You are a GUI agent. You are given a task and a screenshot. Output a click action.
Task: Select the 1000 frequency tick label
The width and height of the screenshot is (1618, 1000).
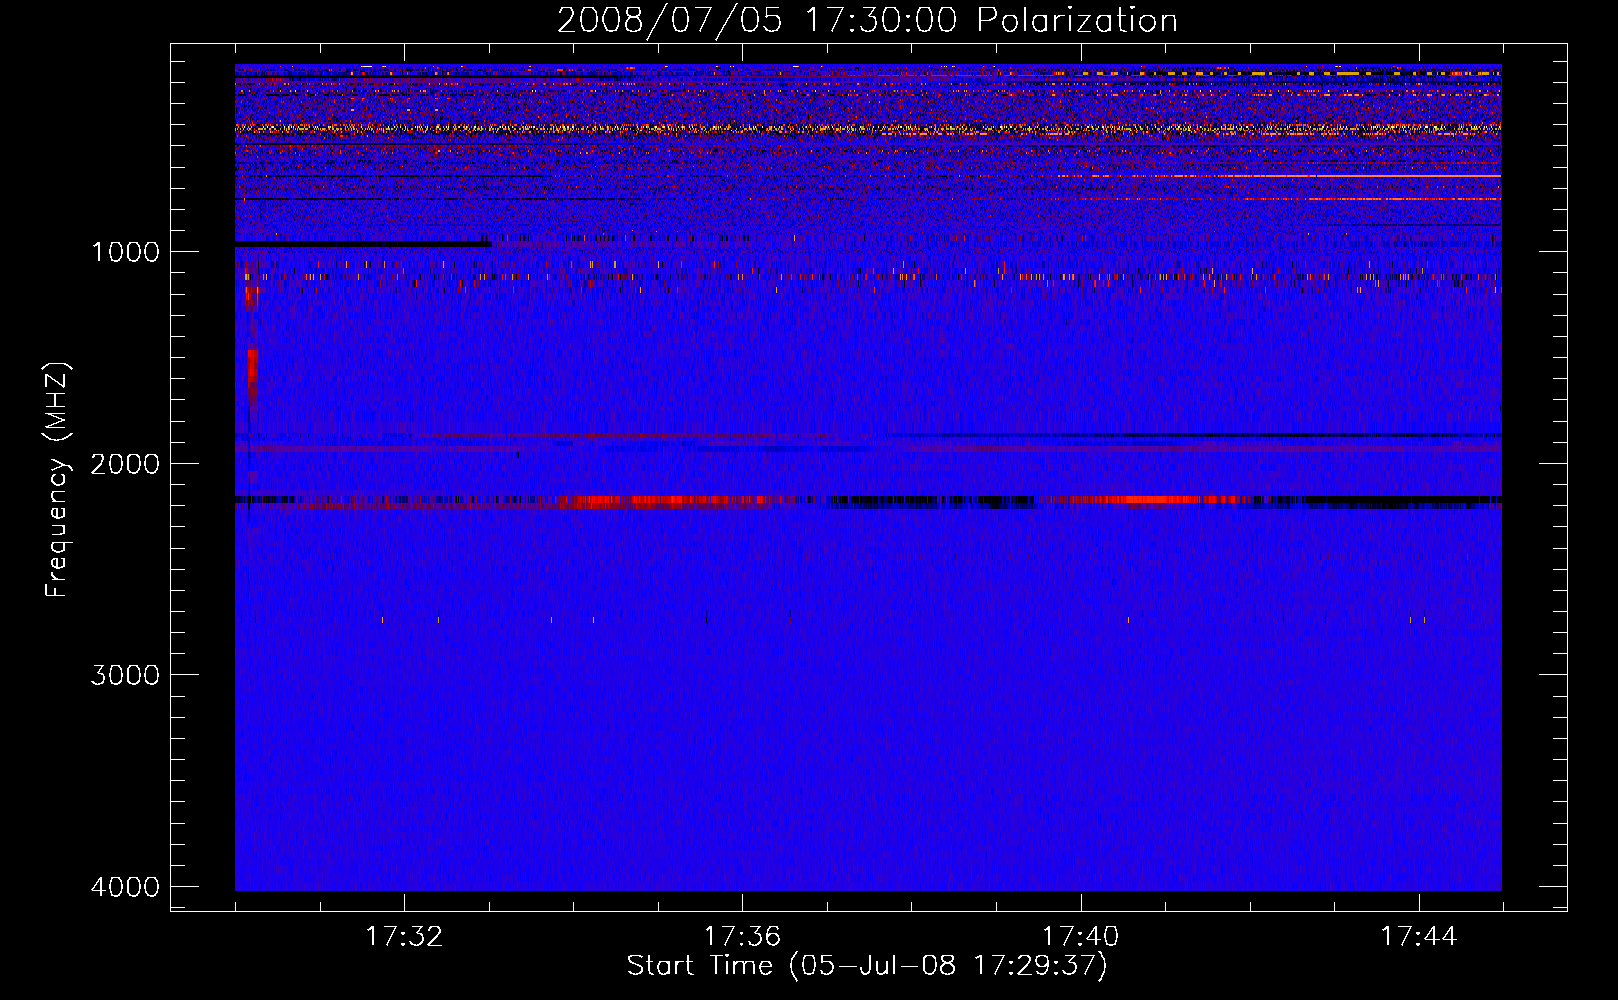click(125, 251)
